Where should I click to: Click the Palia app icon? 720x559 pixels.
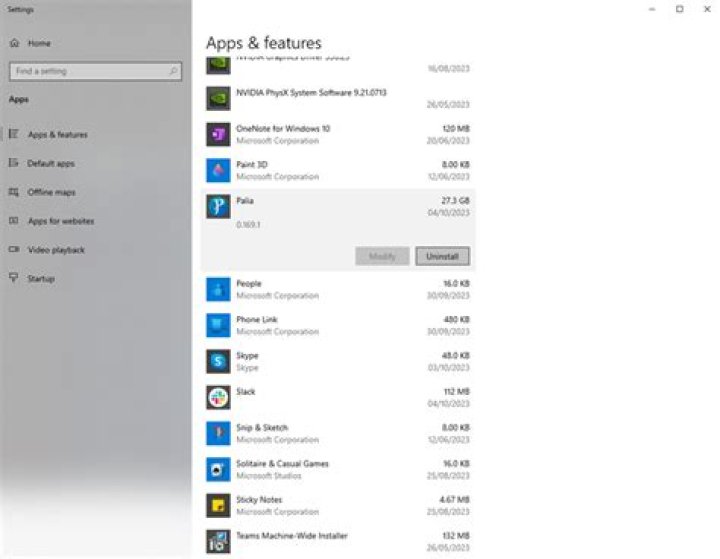point(218,206)
